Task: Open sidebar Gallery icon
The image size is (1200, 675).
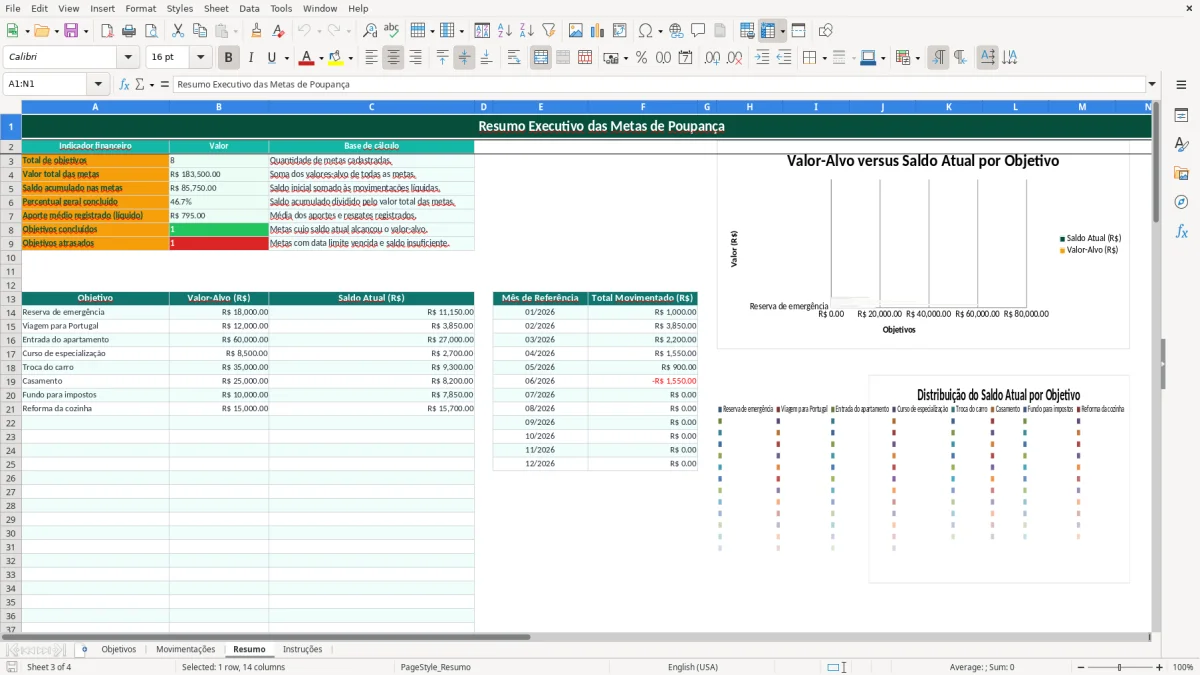Action: (1181, 173)
